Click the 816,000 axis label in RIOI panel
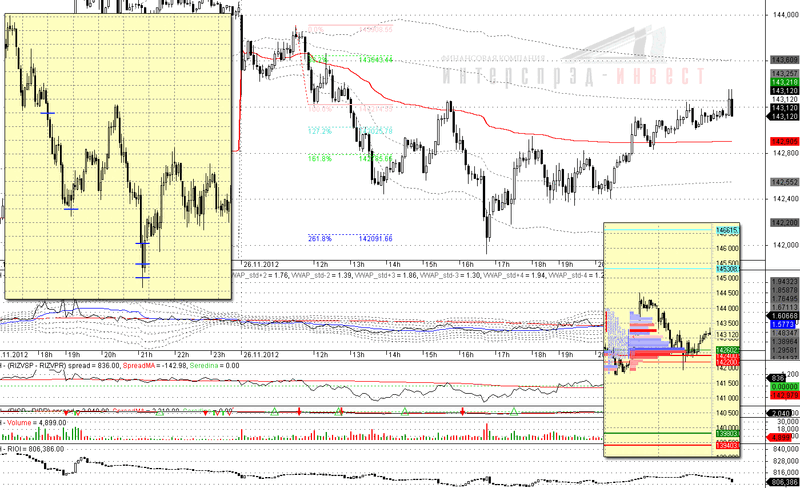Screen dimensions: 800x488 786,473
